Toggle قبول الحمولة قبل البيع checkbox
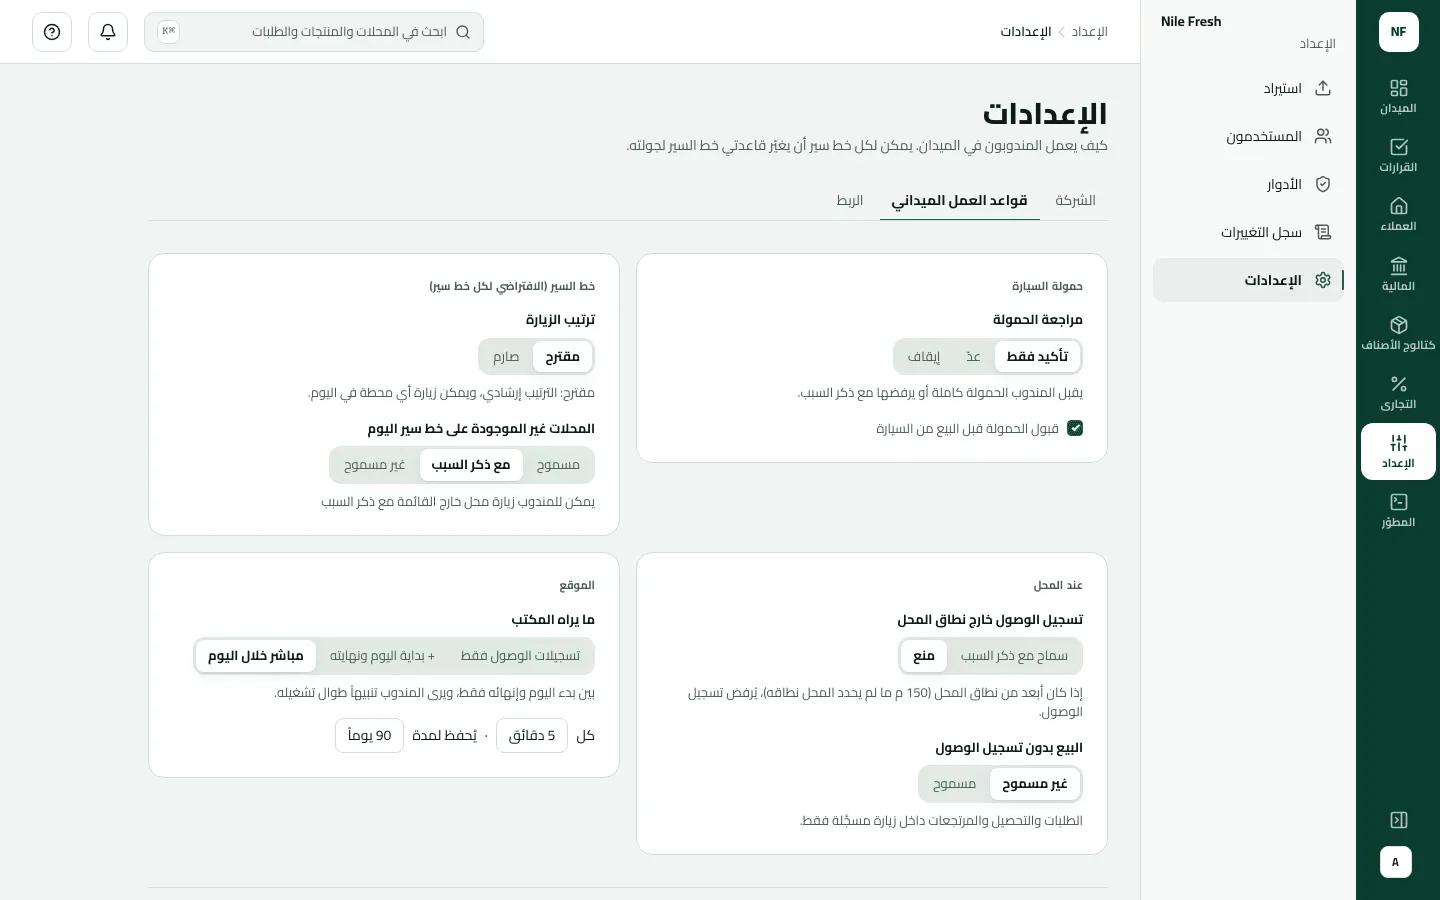This screenshot has width=1440, height=900. [x=1075, y=428]
